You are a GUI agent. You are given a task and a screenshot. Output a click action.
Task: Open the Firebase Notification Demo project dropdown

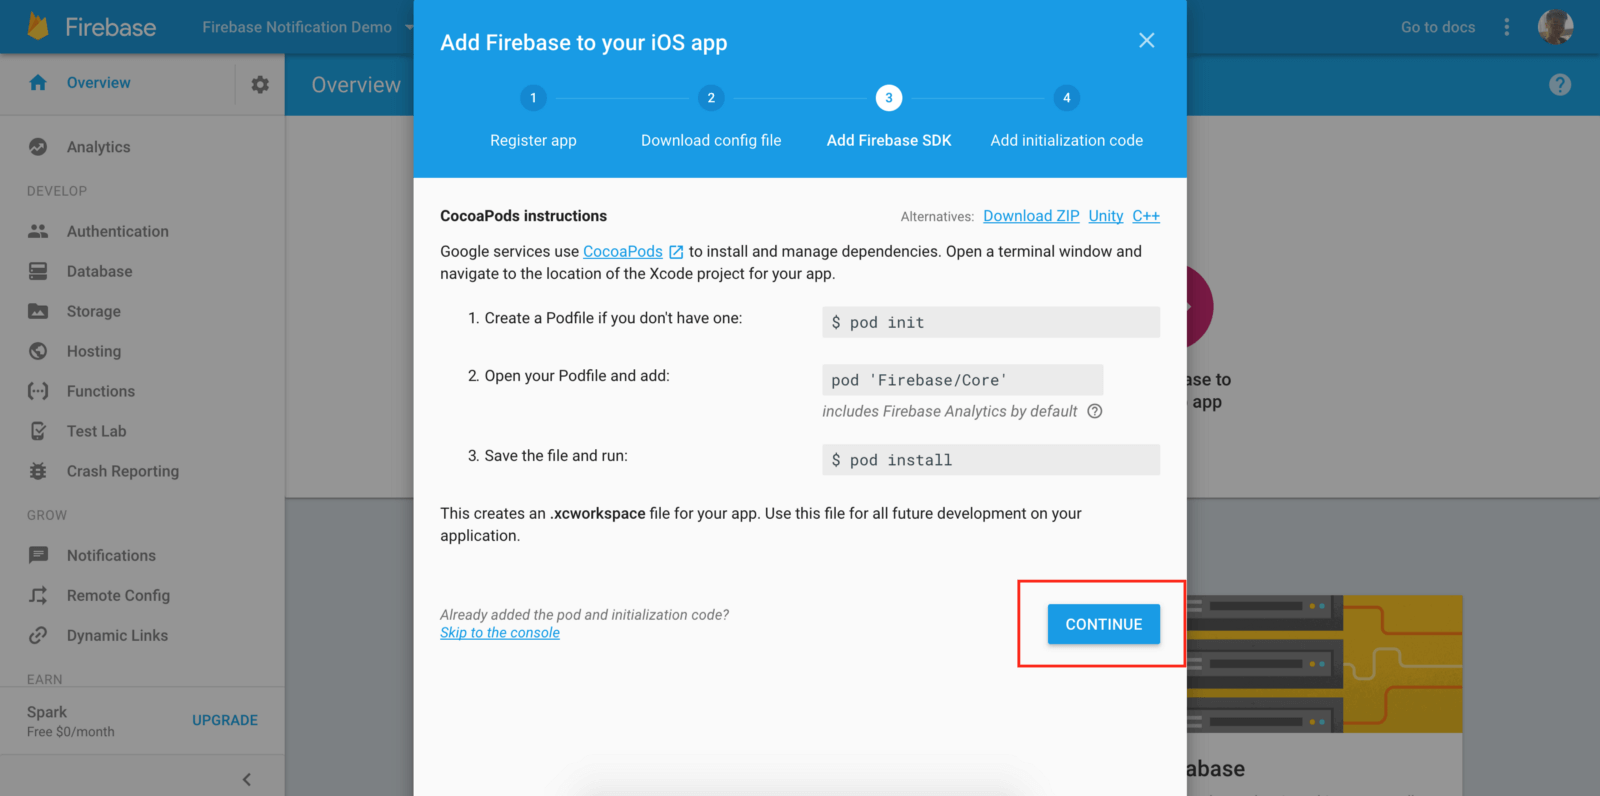[307, 27]
